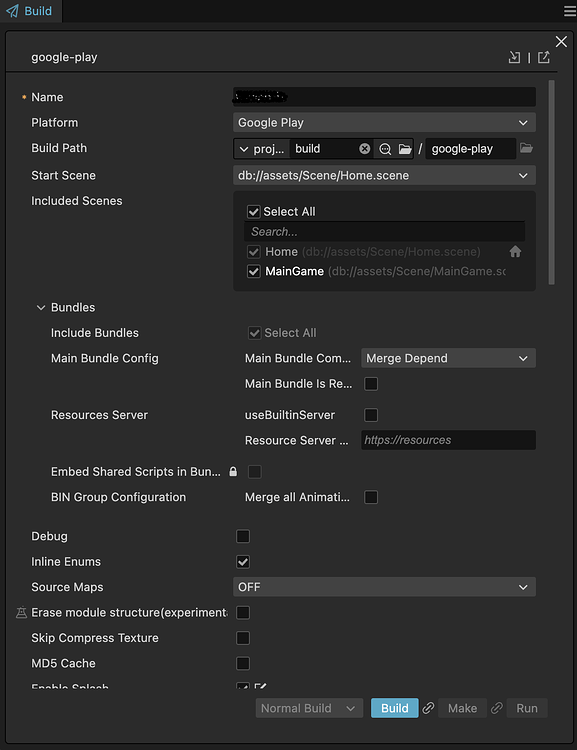This screenshot has width=577, height=750.
Task: Enable Skip Compress Texture checkbox
Action: point(243,638)
